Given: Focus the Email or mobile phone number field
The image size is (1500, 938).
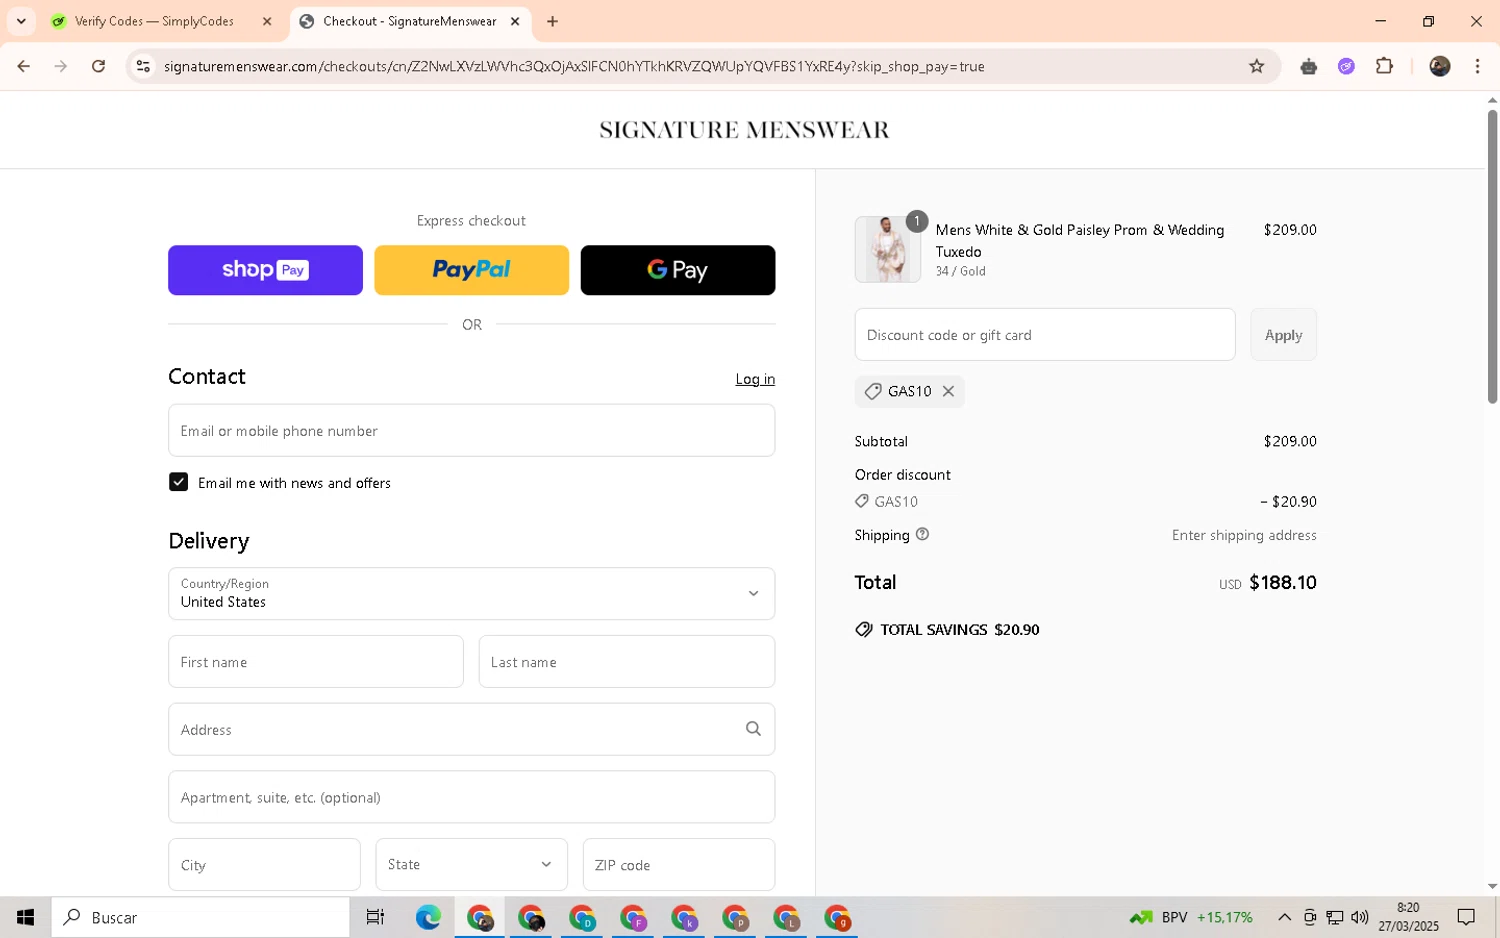Looking at the screenshot, I should pos(471,431).
